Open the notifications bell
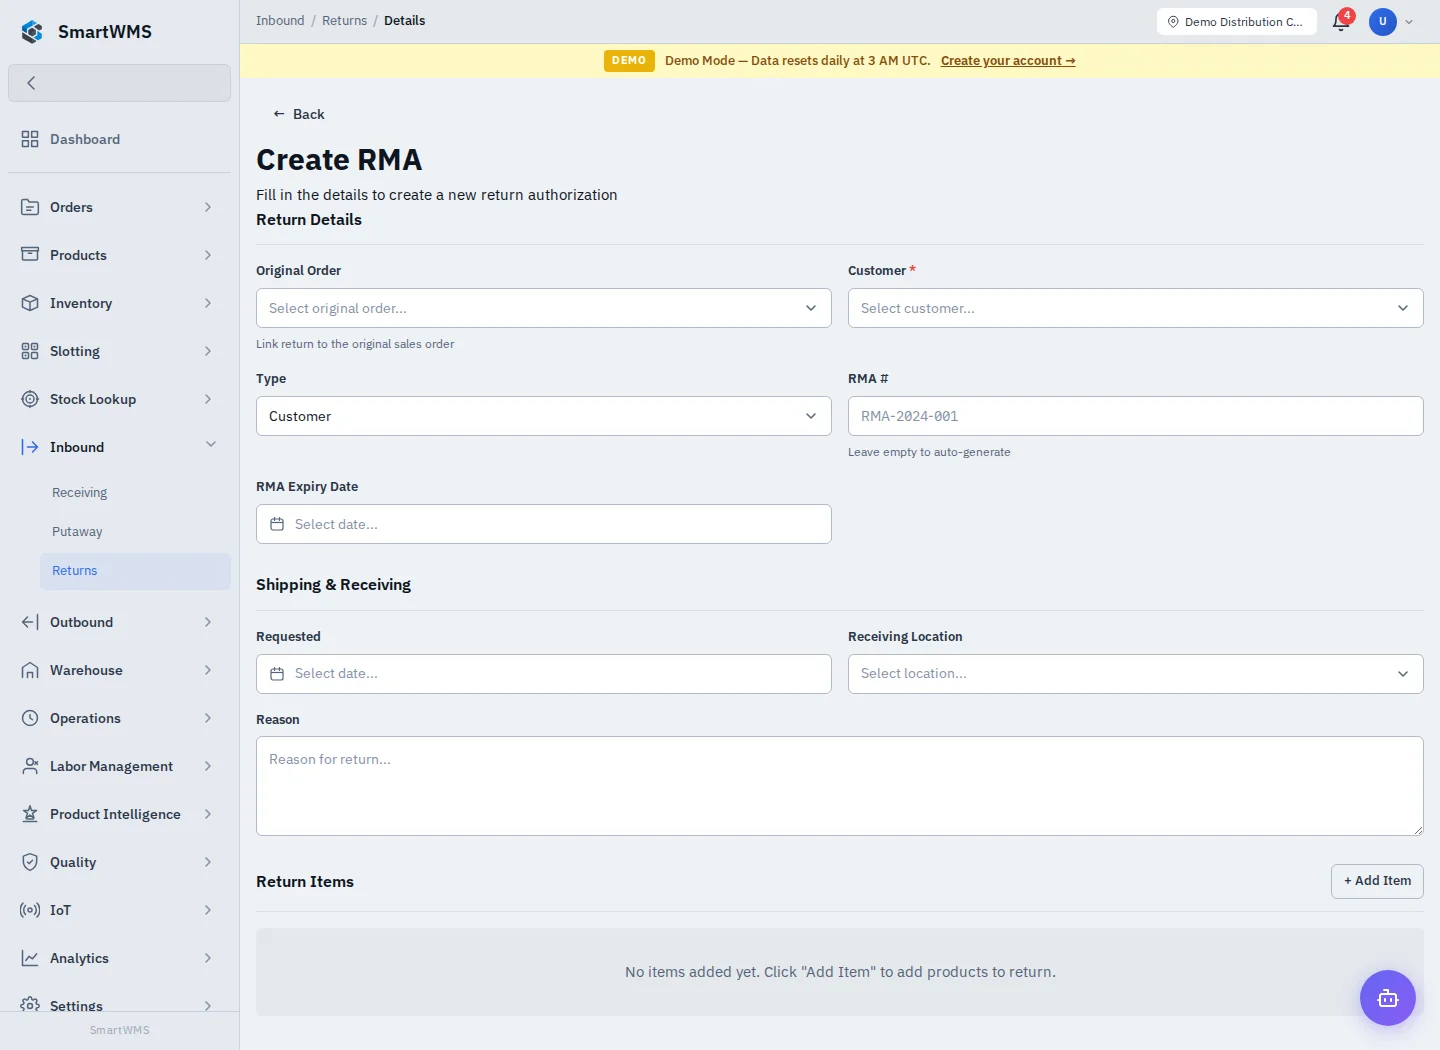 [x=1341, y=22]
